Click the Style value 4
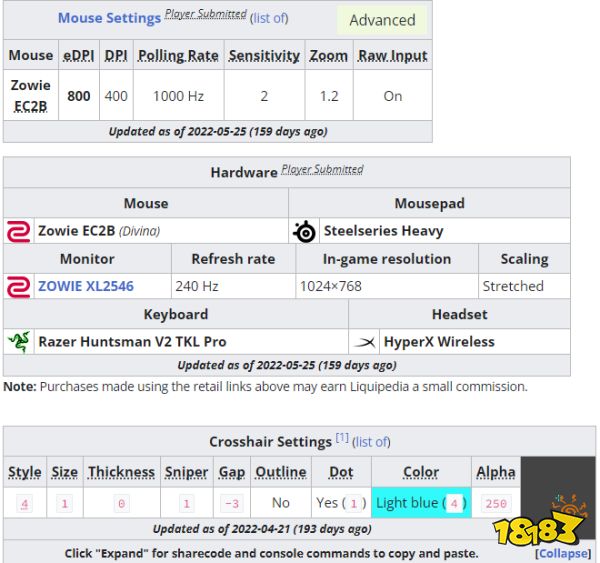Viewport: 600px width, 563px height. pyautogui.click(x=24, y=503)
